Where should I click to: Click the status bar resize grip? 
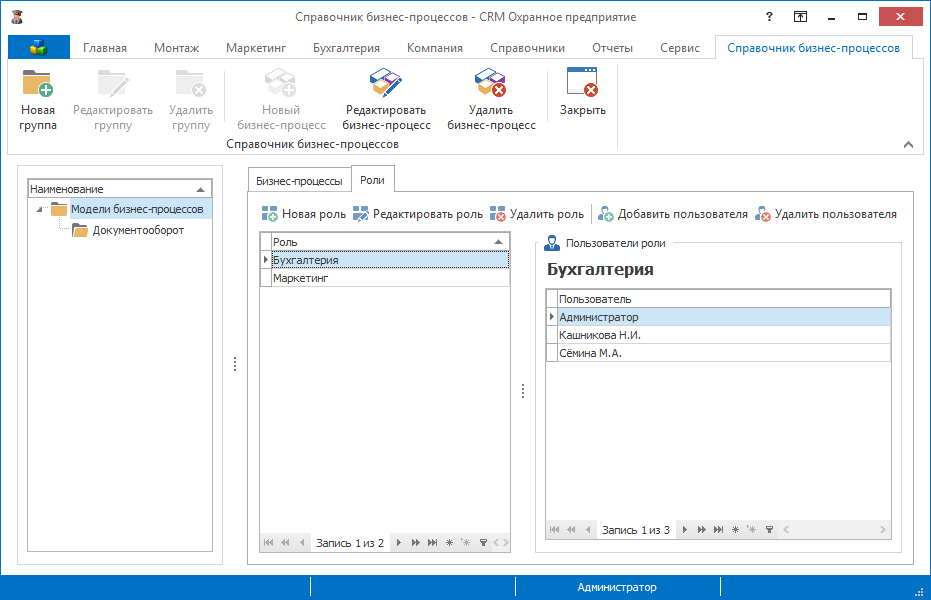click(x=920, y=591)
